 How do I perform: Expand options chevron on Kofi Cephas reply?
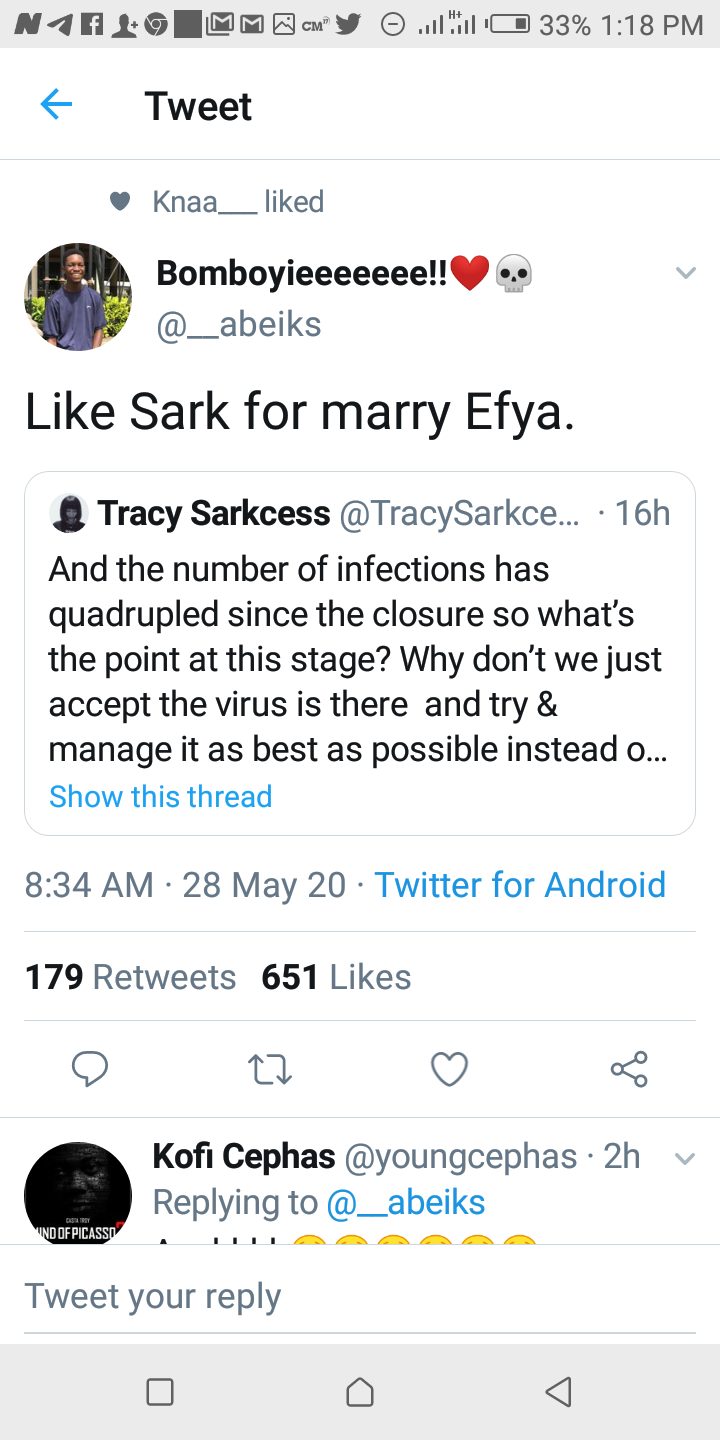[x=685, y=1159]
